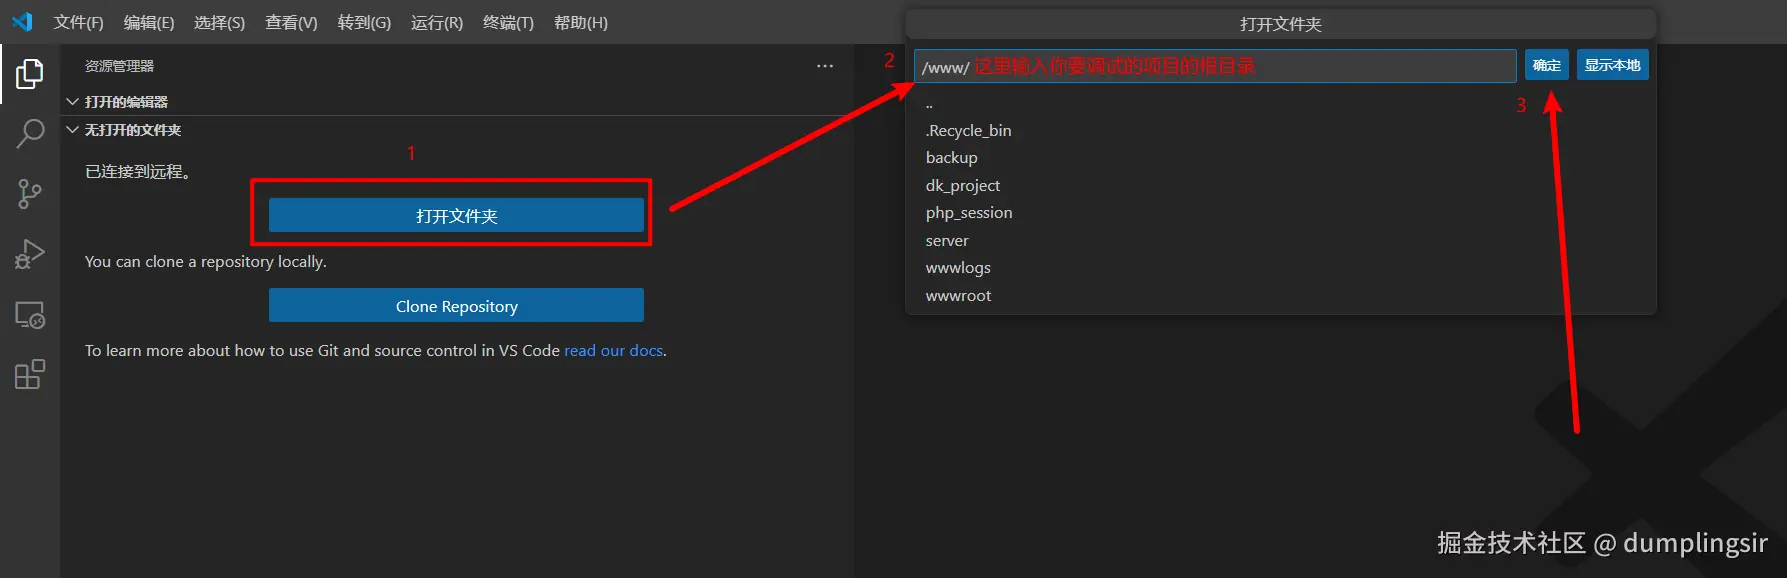Focus the /www/ folder path input
Image resolution: width=1787 pixels, height=578 pixels.
coord(1215,66)
